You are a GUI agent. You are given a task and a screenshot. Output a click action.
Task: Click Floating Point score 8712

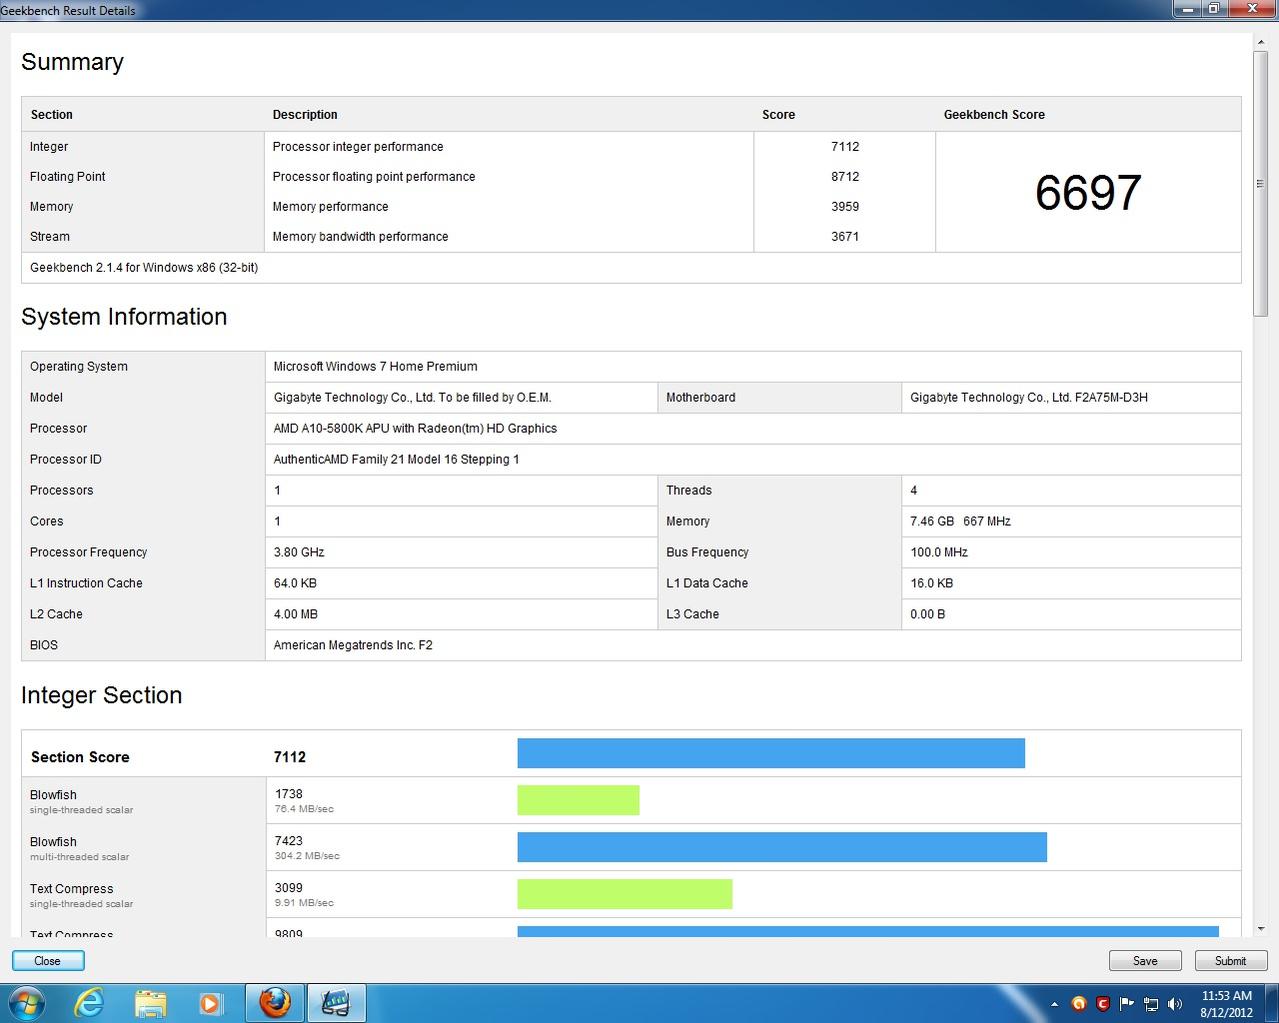(x=845, y=176)
